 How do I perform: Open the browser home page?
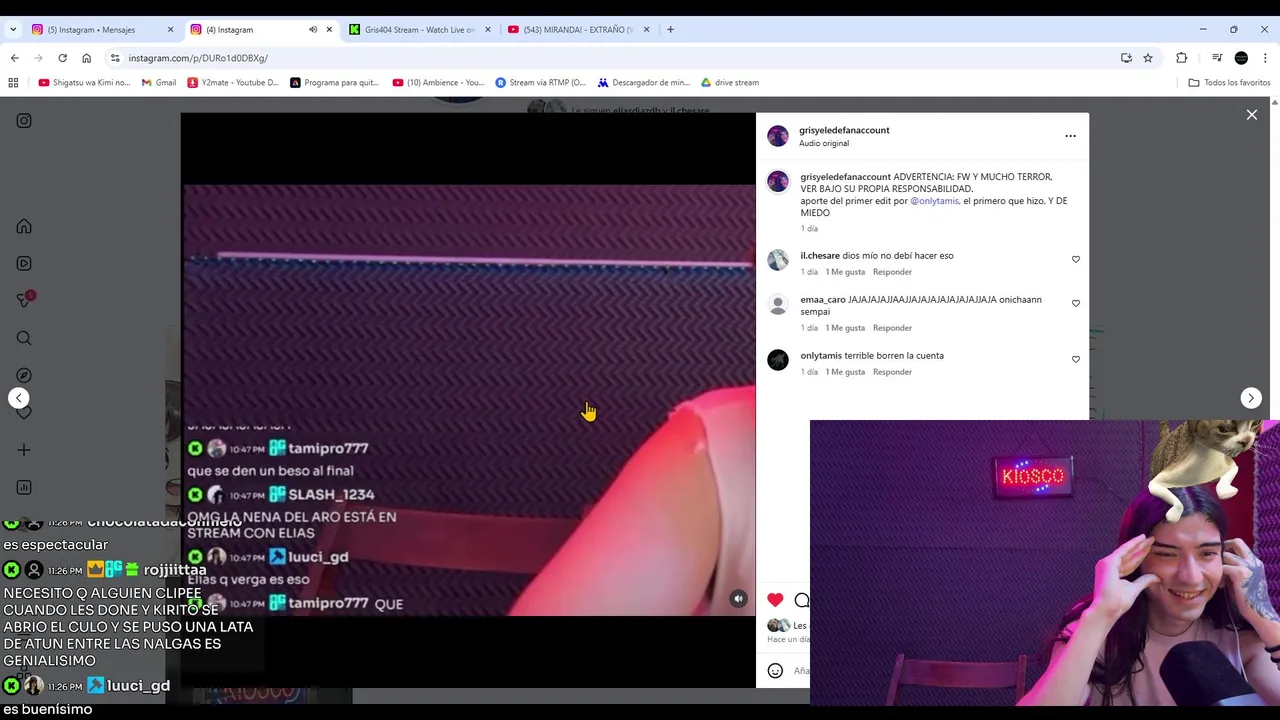pos(86,58)
